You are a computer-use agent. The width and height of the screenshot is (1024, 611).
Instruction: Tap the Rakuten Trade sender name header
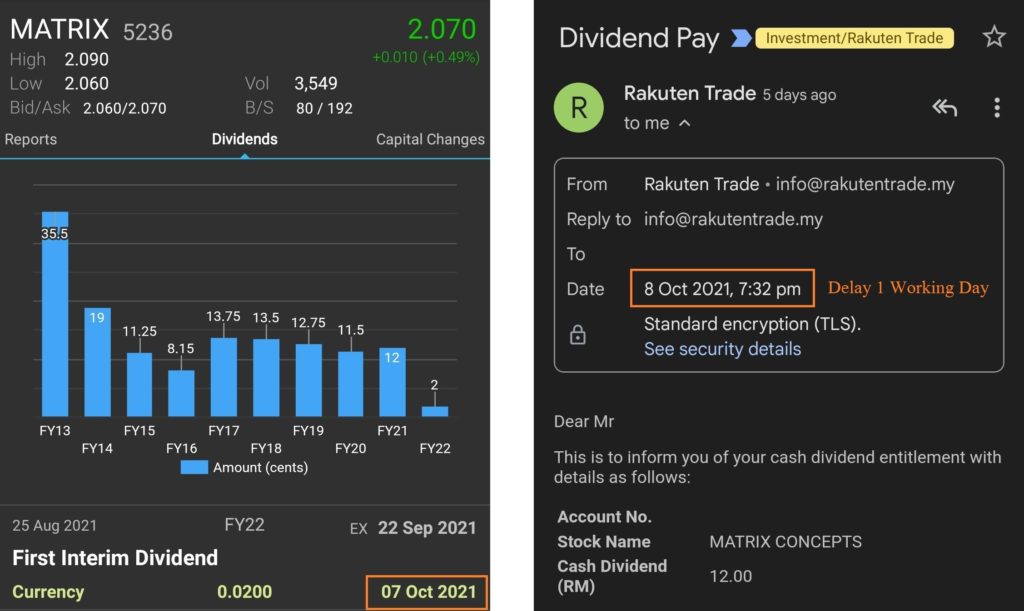(690, 93)
